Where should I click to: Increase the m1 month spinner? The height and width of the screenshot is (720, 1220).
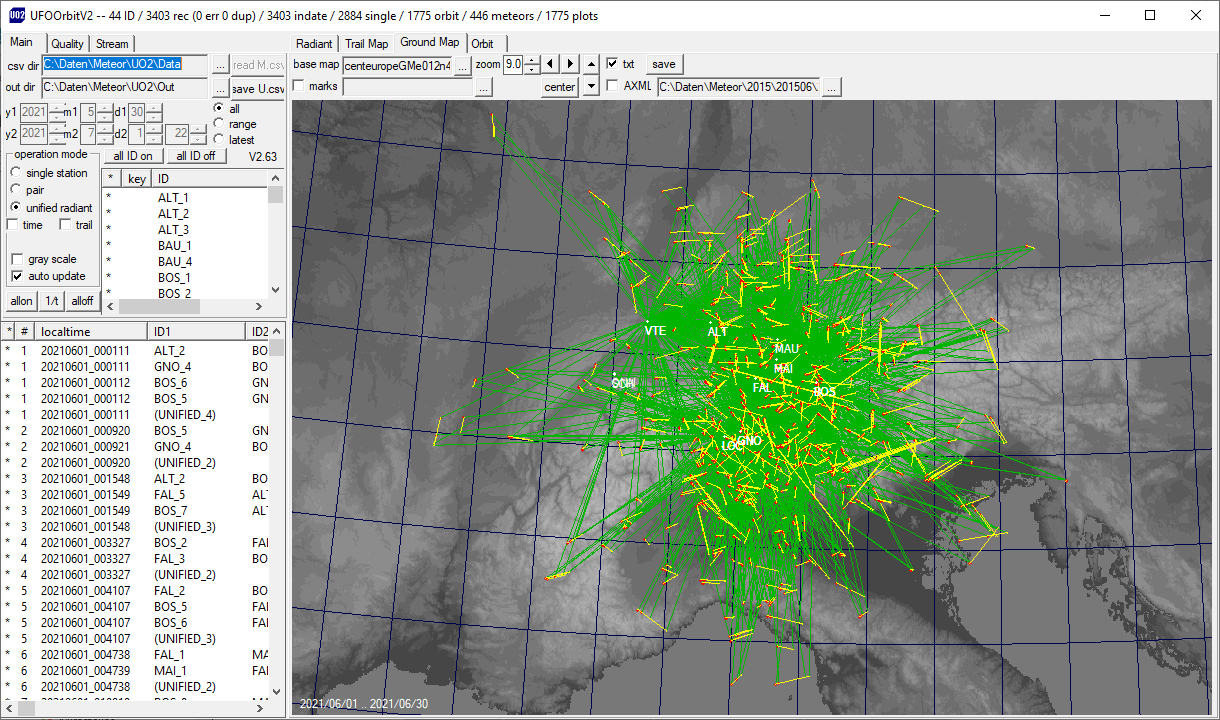[x=105, y=107]
